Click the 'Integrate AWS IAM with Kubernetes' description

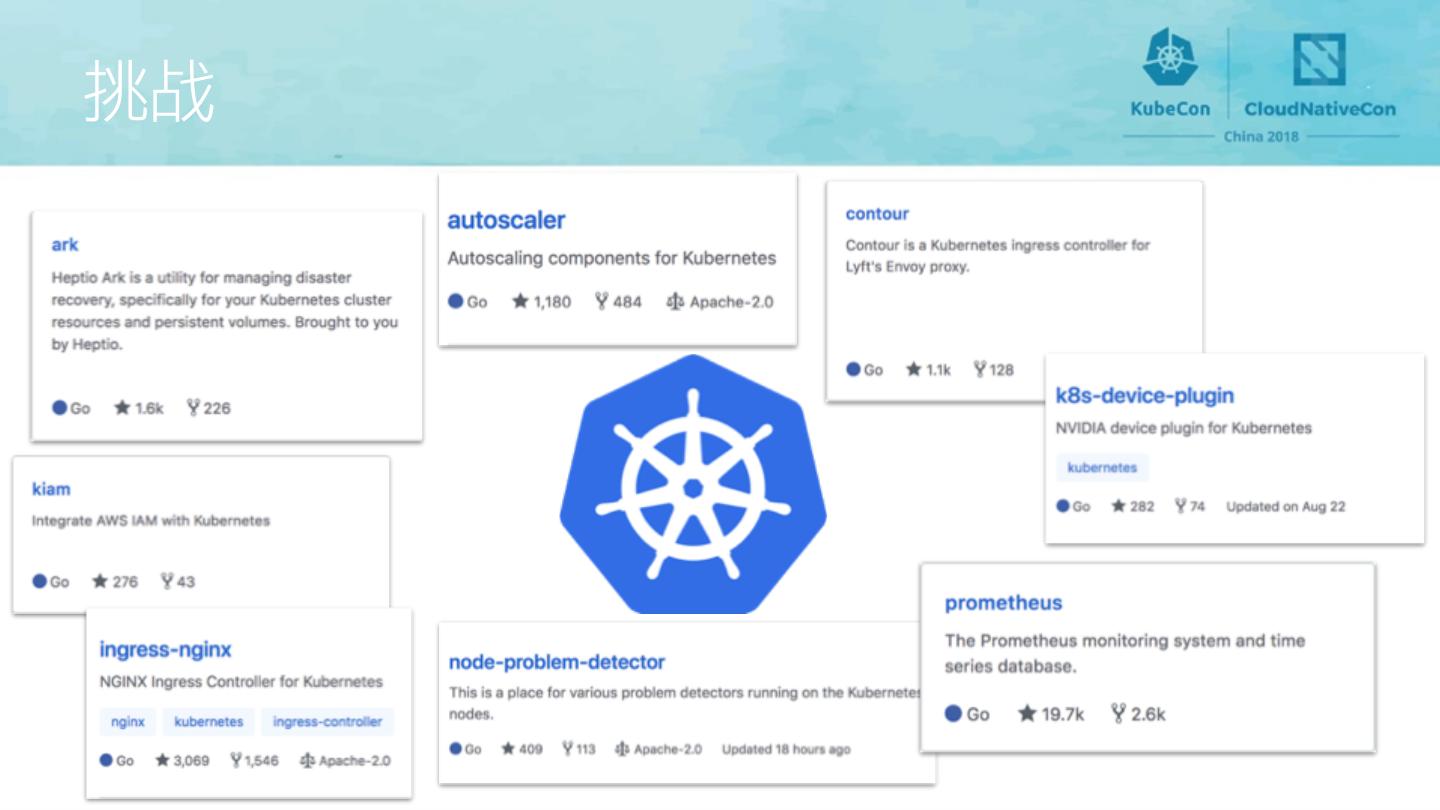[151, 521]
